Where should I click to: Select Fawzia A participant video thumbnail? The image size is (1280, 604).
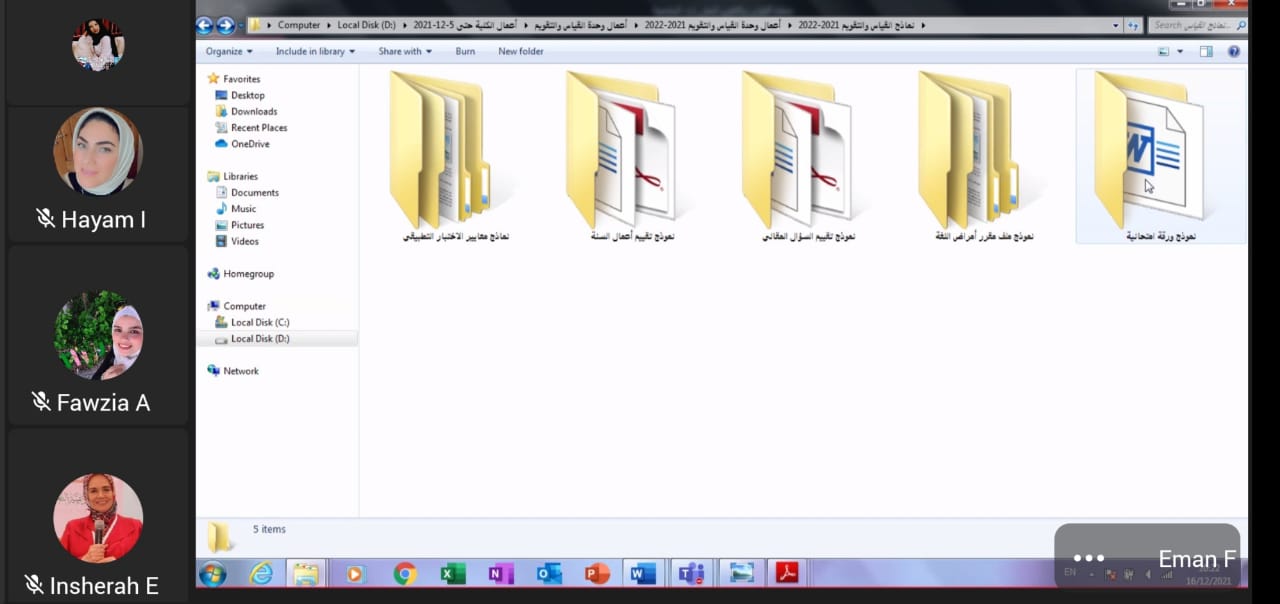(98, 335)
